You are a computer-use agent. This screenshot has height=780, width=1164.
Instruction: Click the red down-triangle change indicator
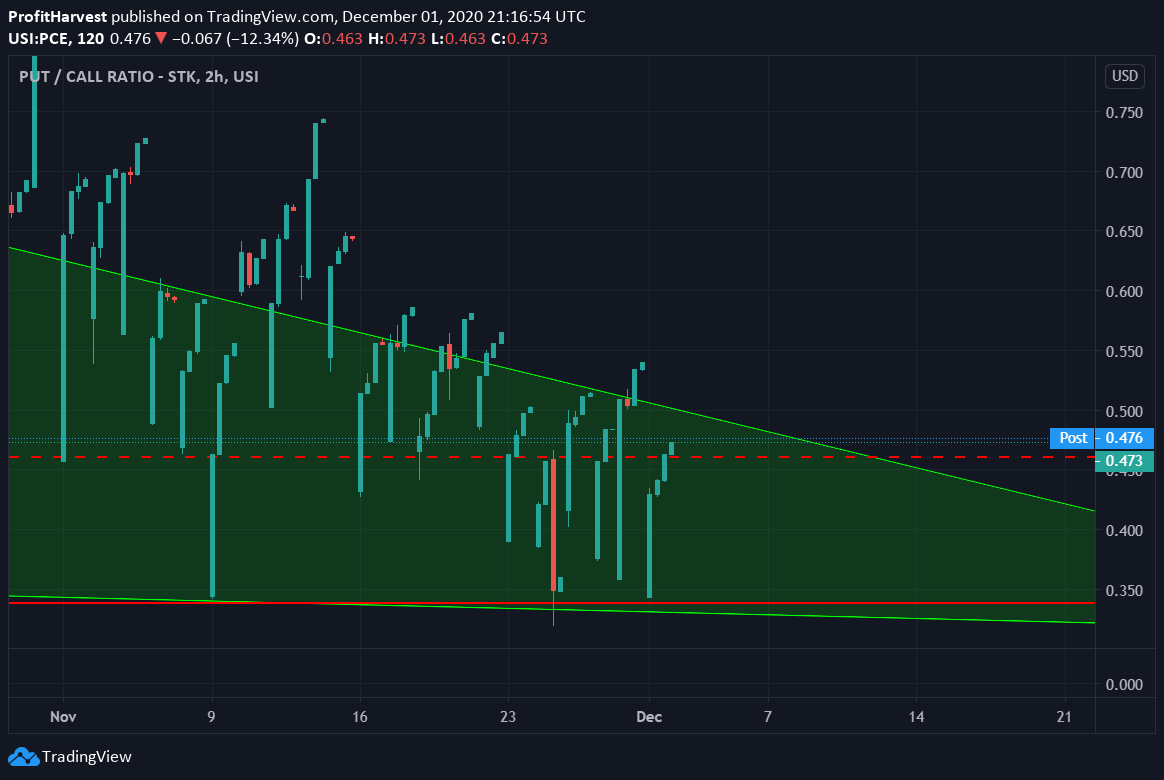161,38
